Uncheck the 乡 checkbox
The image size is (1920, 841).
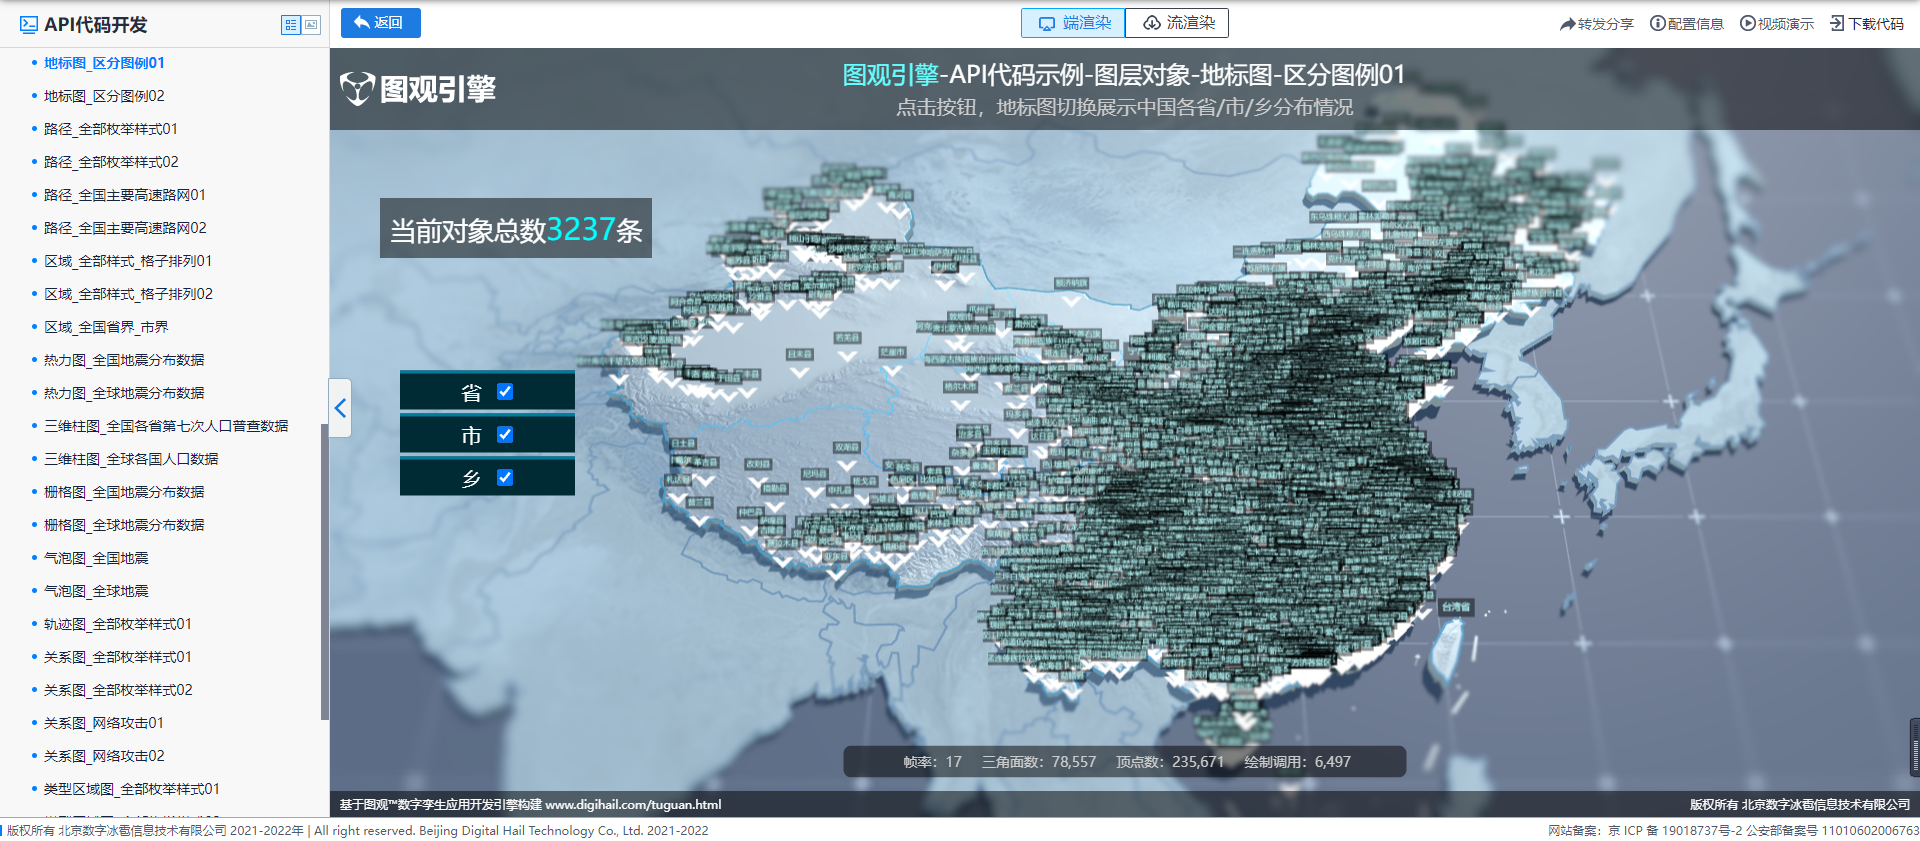click(x=505, y=478)
